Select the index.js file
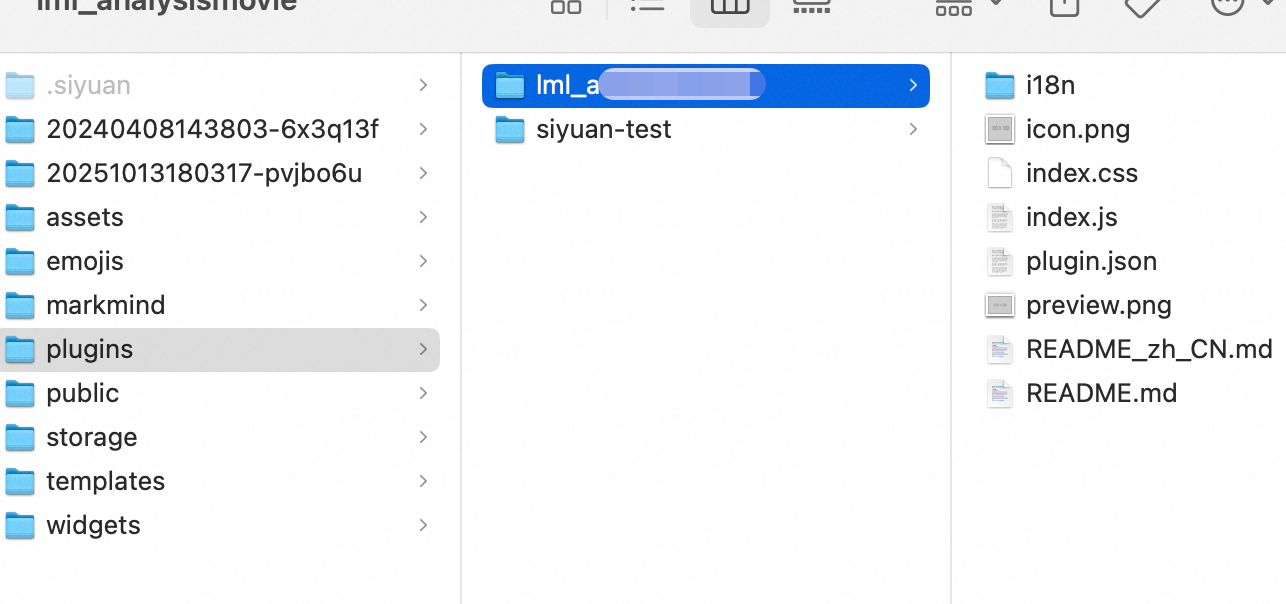 [x=1071, y=217]
